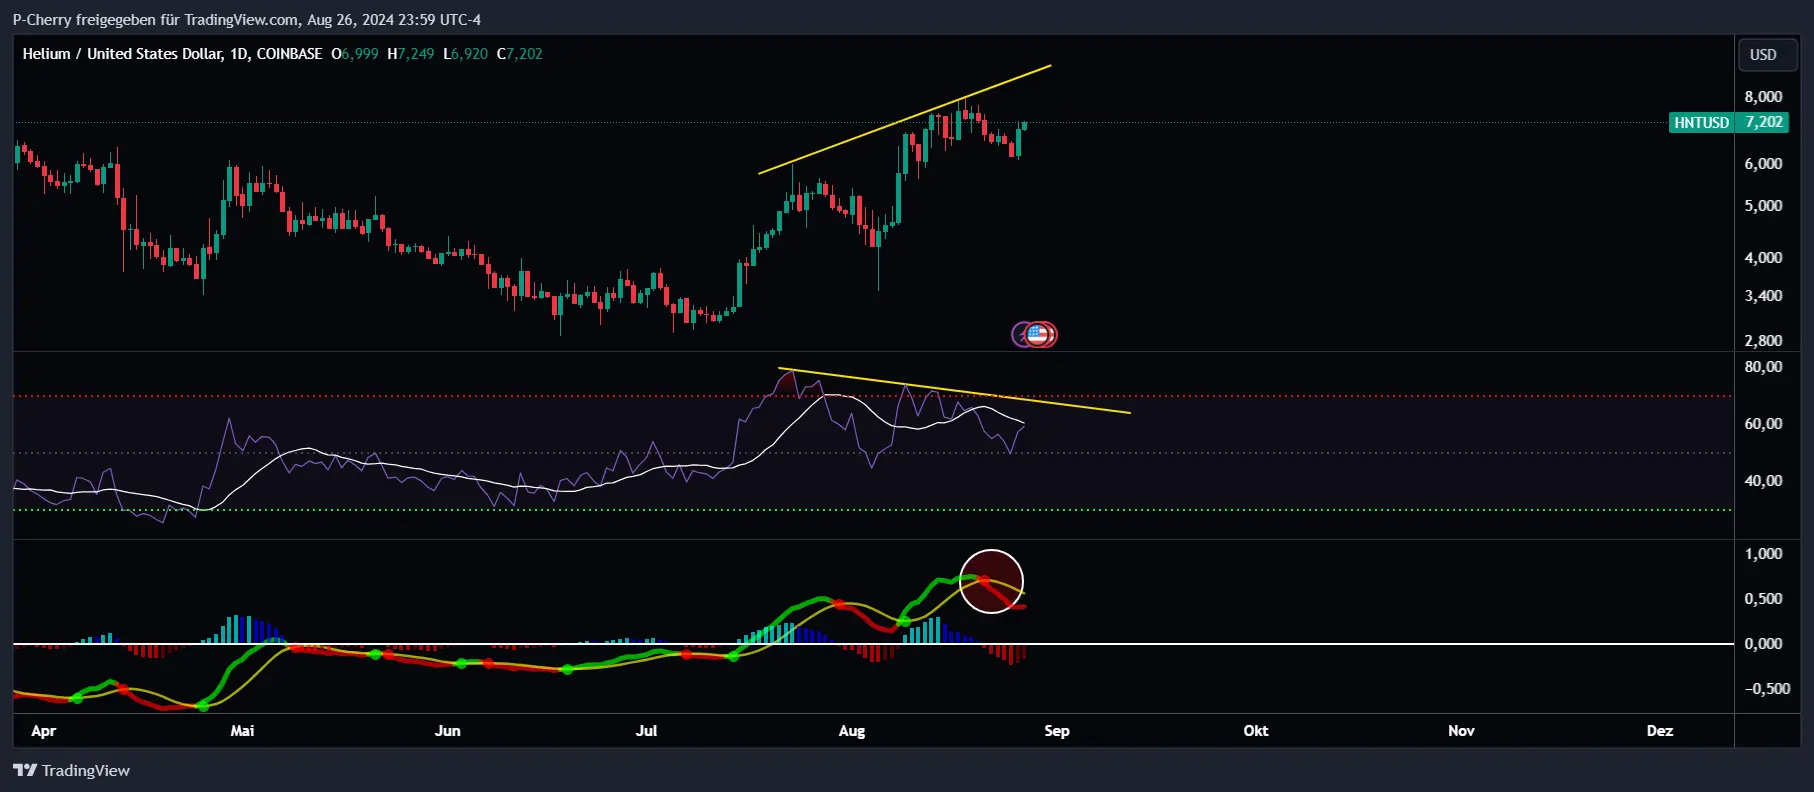1814x792 pixels.
Task: Click the Nov label on time axis
Action: tap(1461, 731)
